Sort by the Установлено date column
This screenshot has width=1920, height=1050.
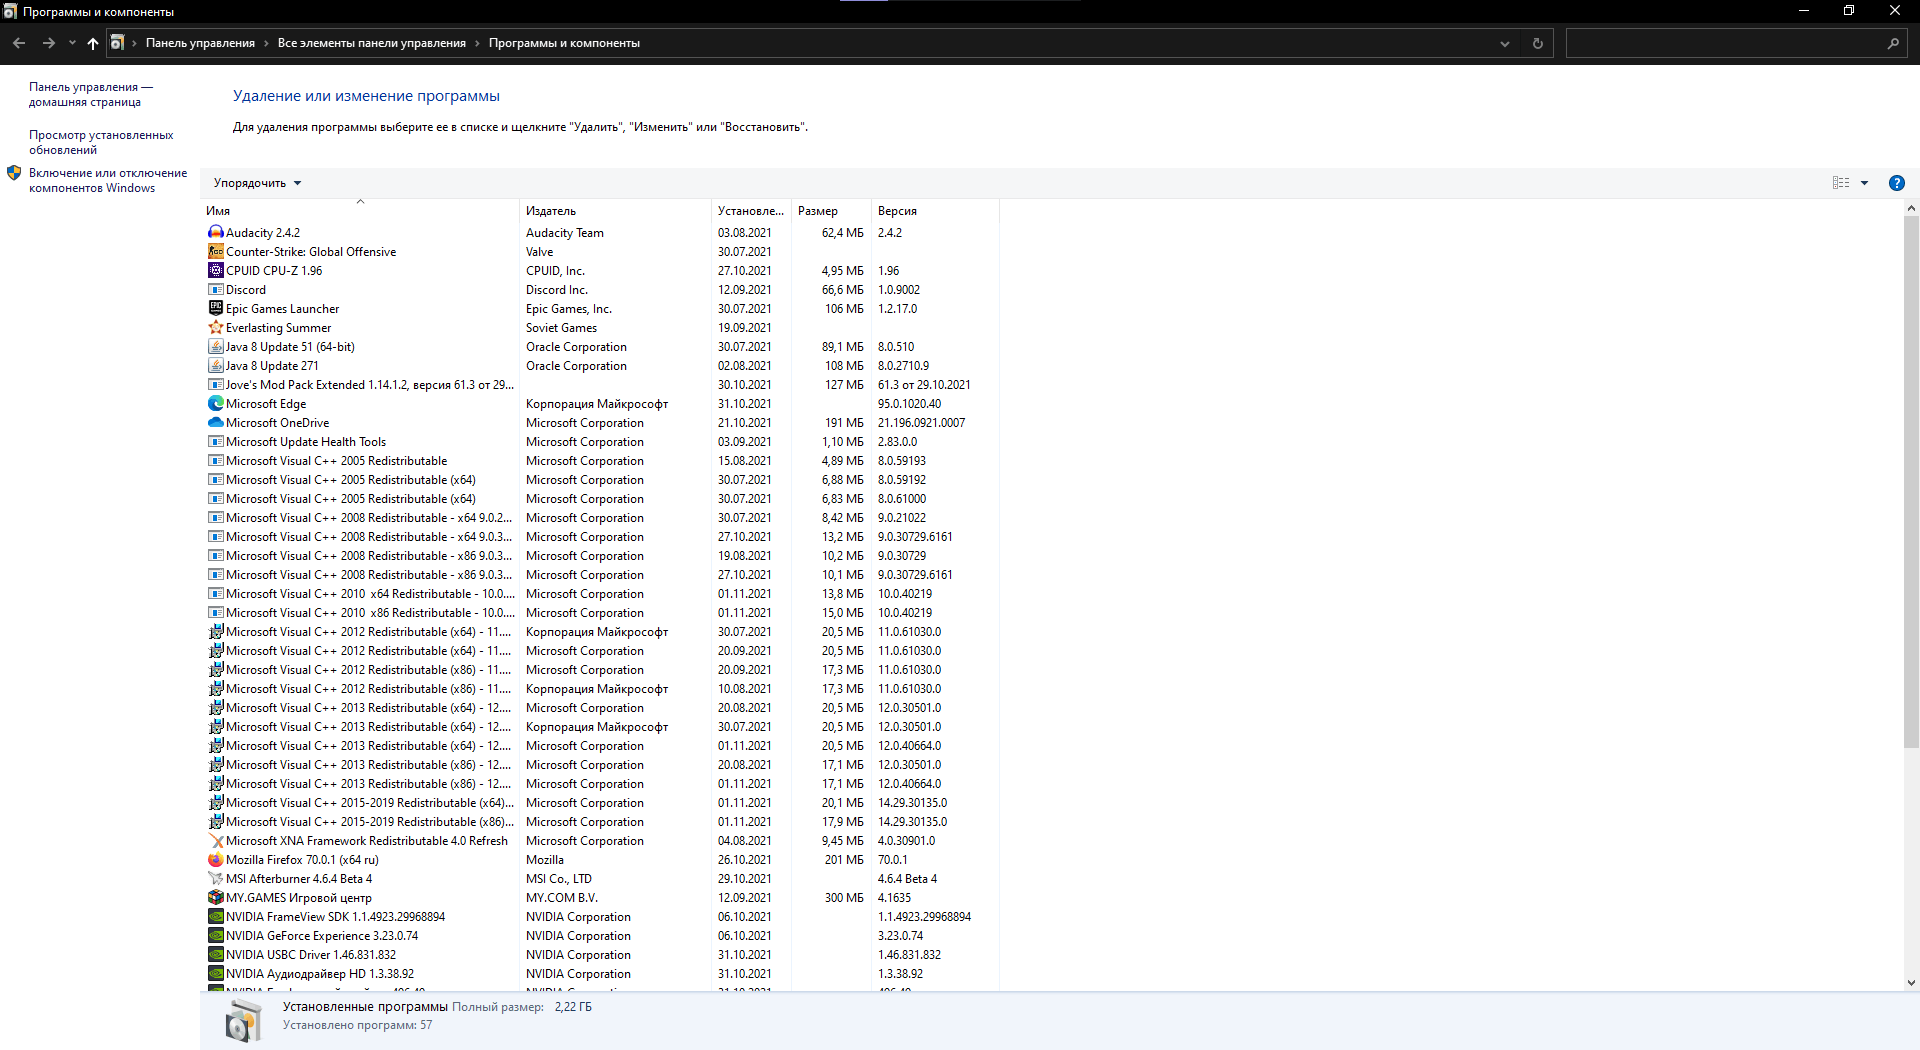tap(752, 211)
